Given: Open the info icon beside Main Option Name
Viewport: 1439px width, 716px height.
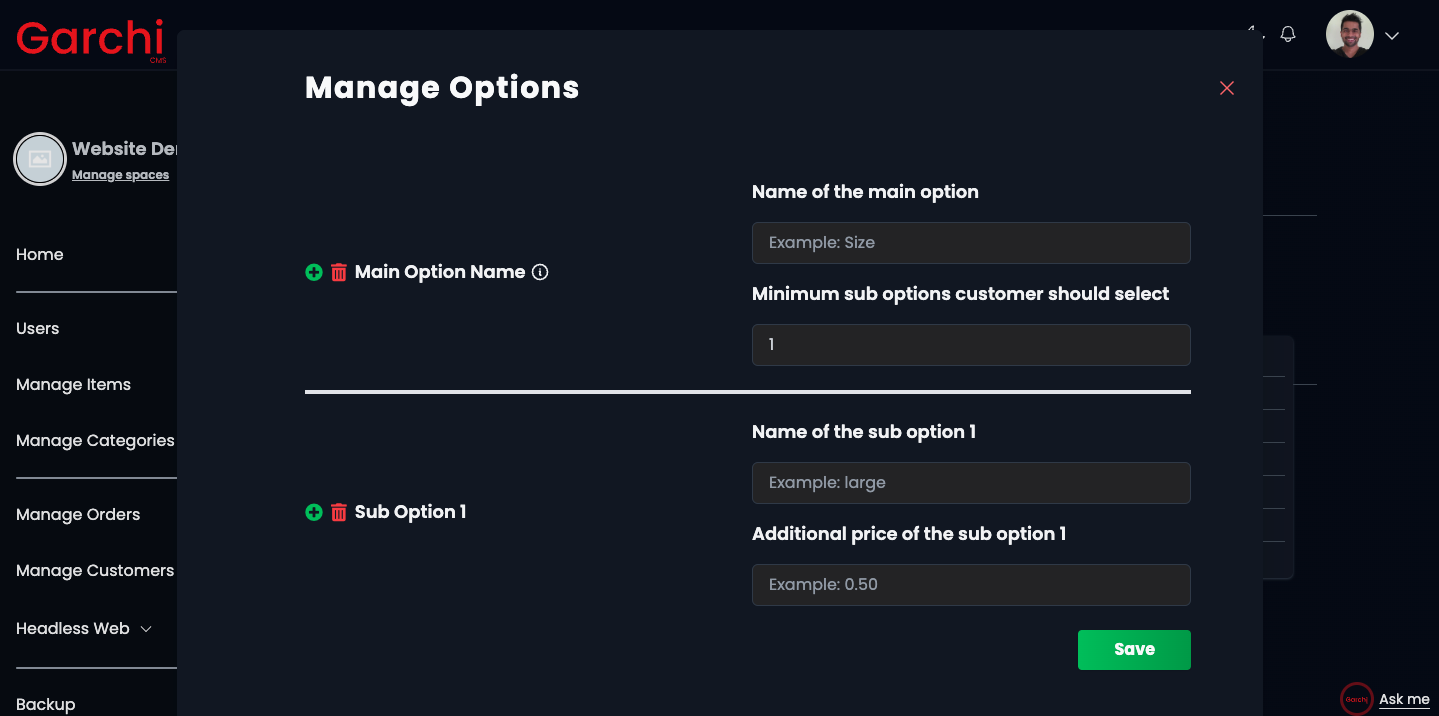Looking at the screenshot, I should [540, 272].
